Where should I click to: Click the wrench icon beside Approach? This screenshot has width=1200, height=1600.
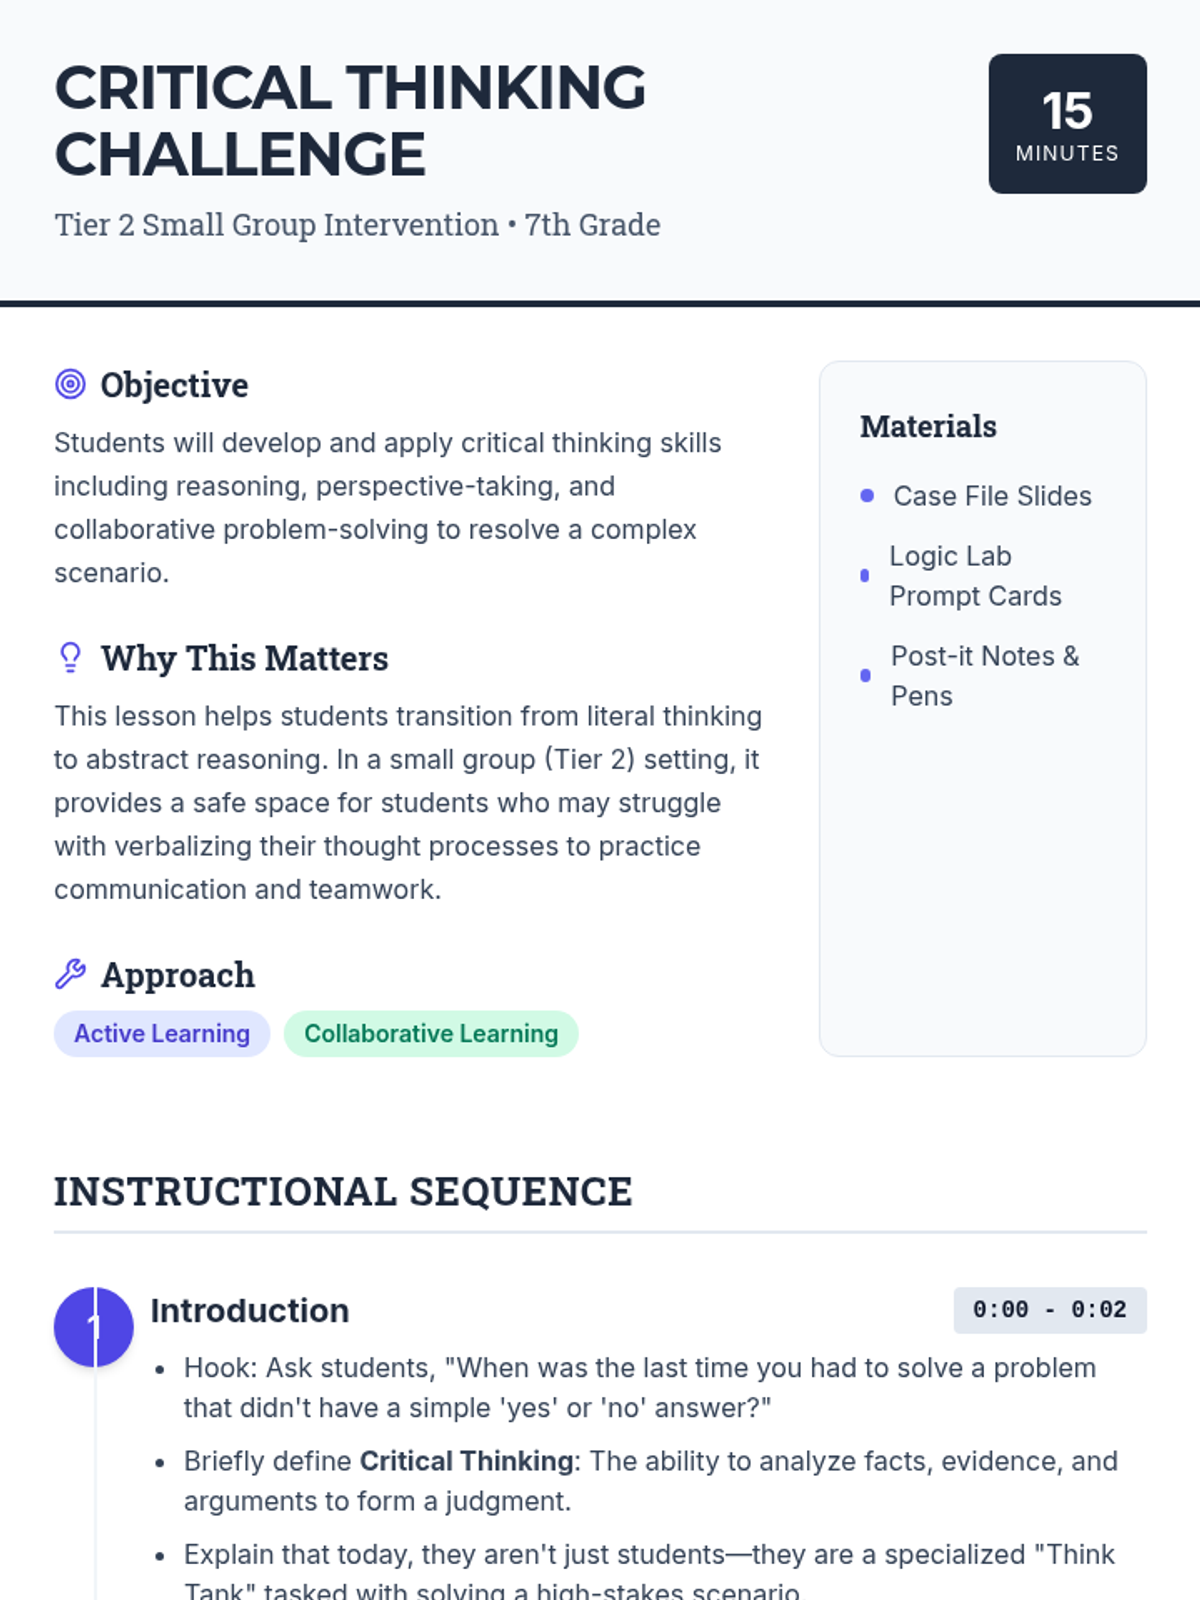coord(70,974)
